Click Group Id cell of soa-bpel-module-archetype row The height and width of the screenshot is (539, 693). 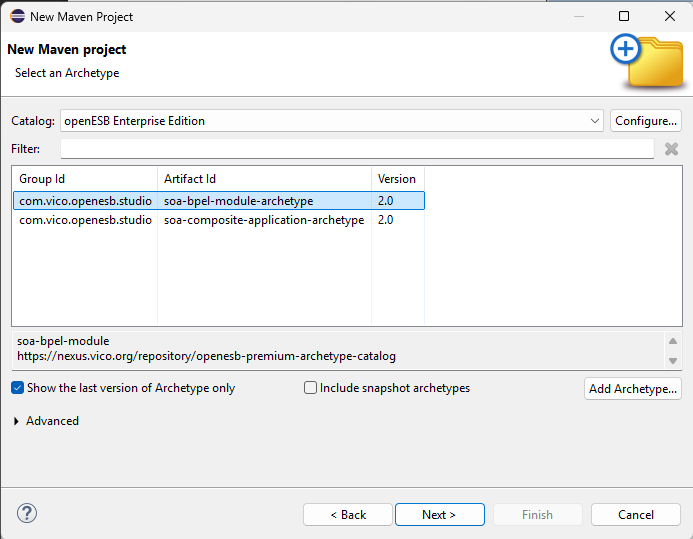click(85, 201)
